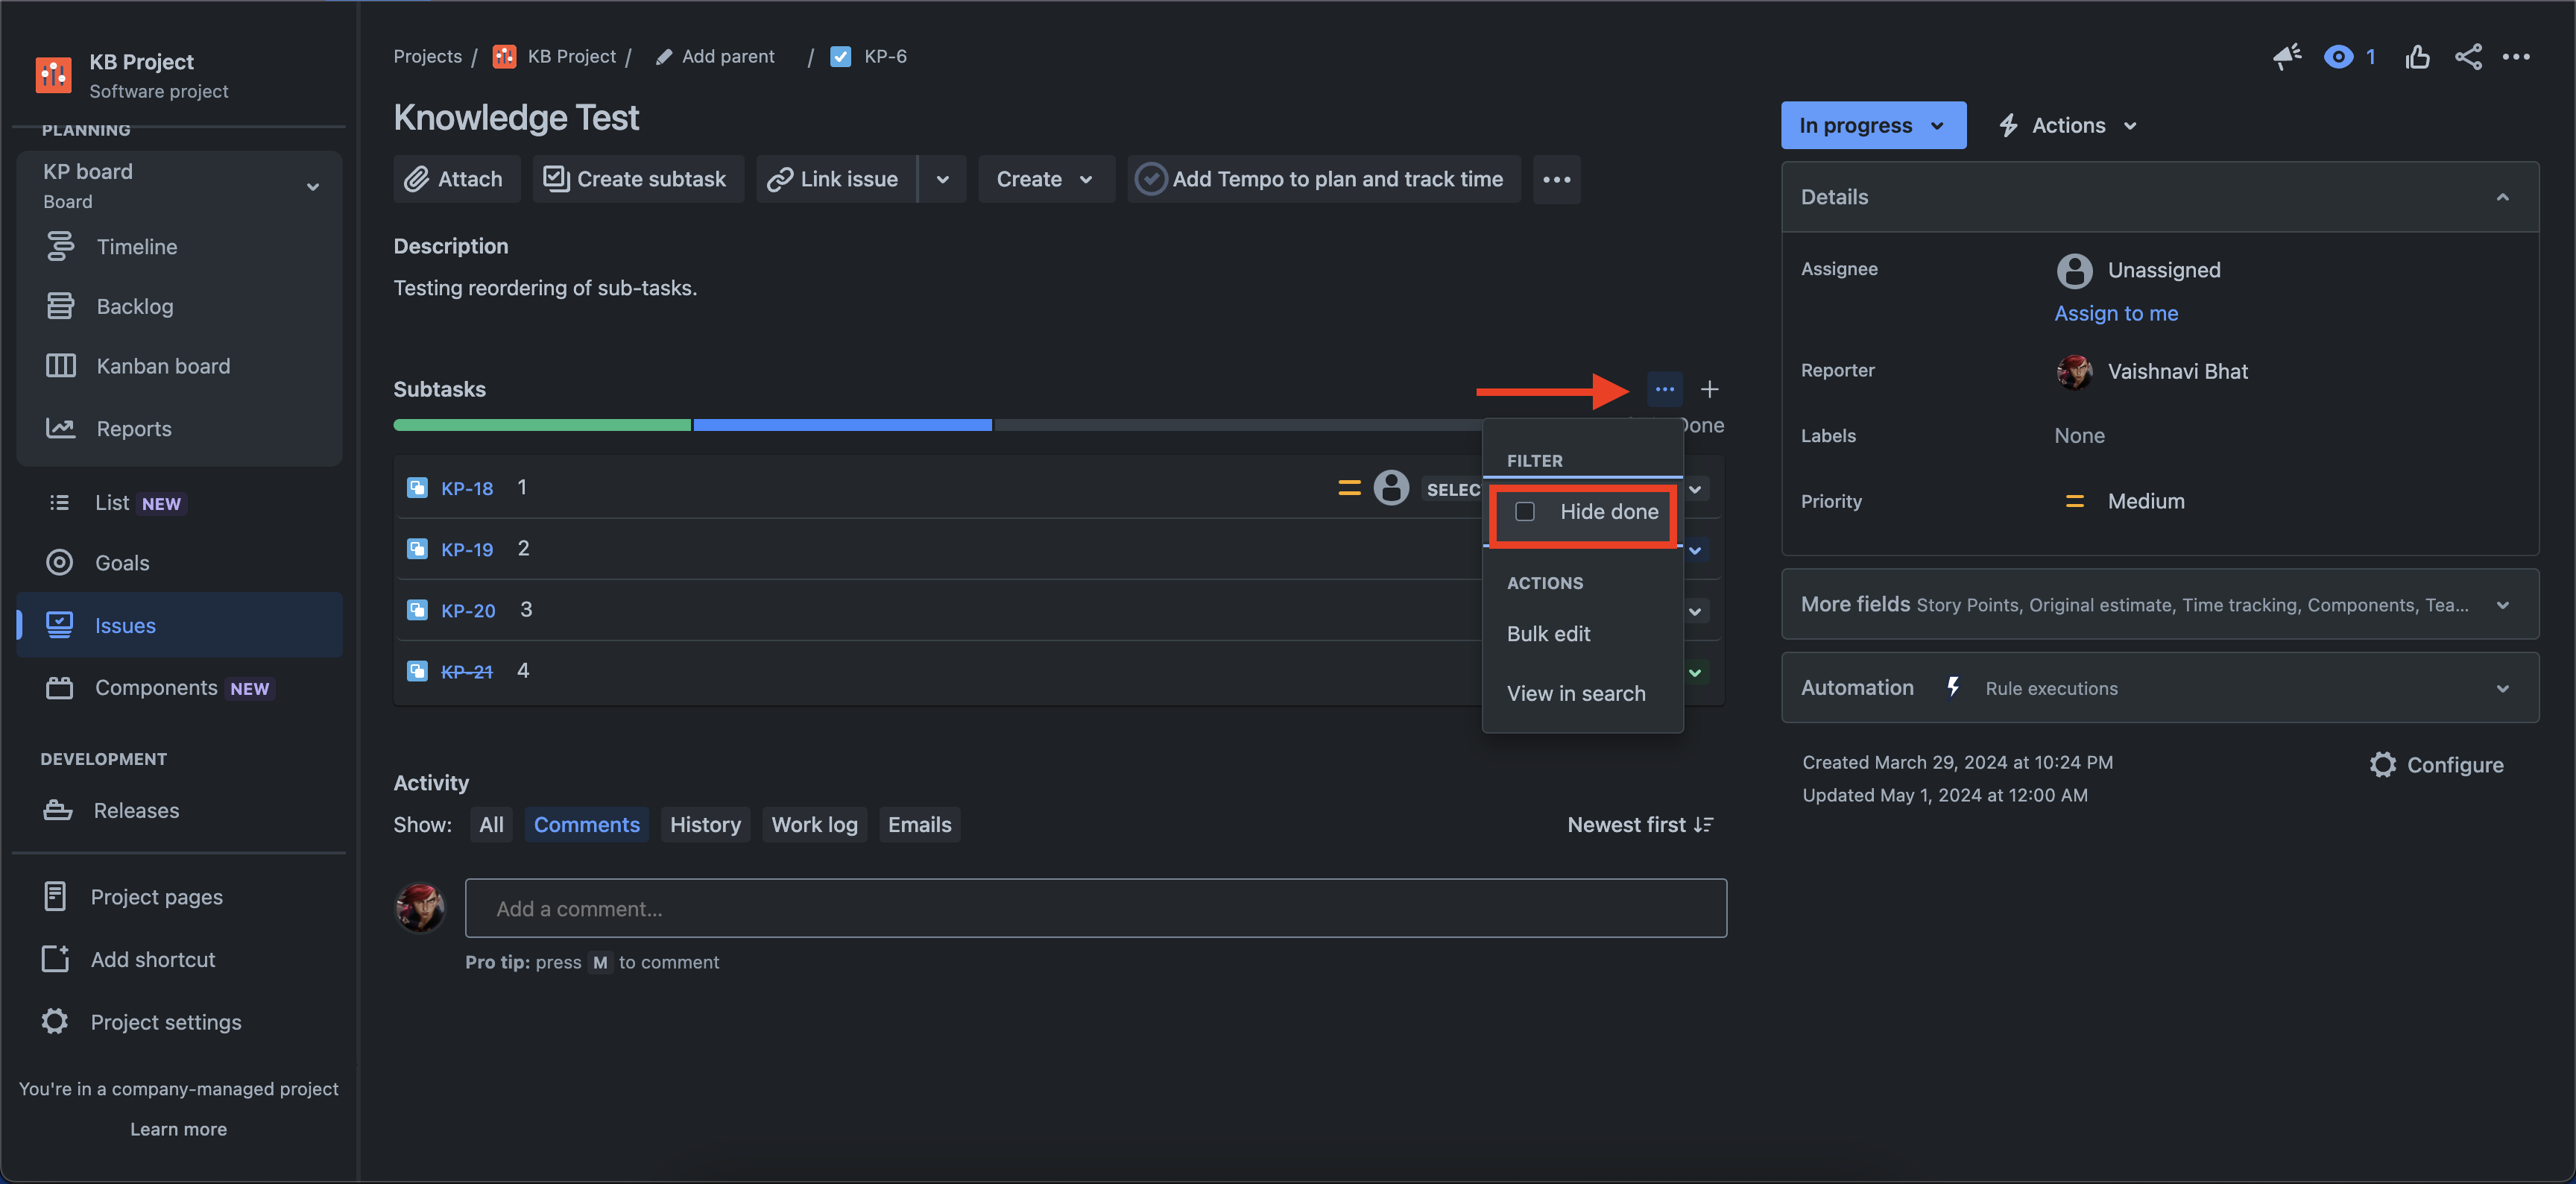2576x1184 pixels.
Task: Click the green segment of subtasks progress bar
Action: pyautogui.click(x=541, y=425)
